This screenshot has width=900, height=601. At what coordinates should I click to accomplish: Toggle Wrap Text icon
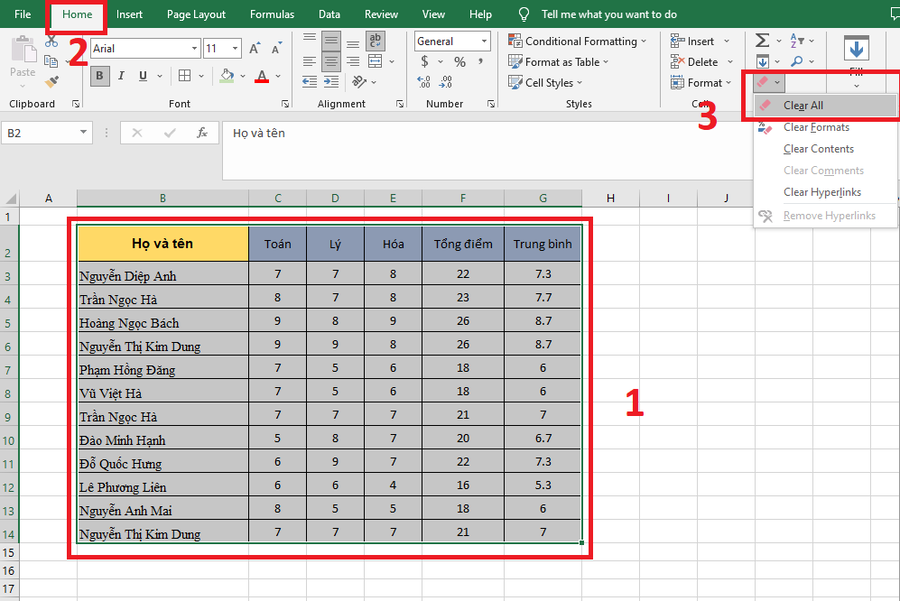coord(375,40)
